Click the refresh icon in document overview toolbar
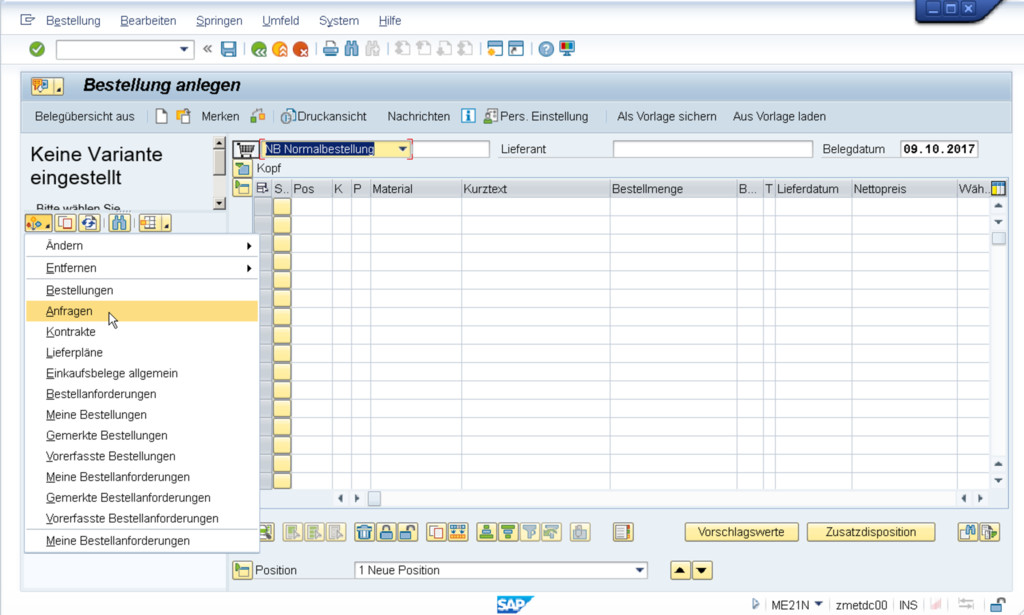Viewport: 1024px width, 615px height. tap(89, 223)
